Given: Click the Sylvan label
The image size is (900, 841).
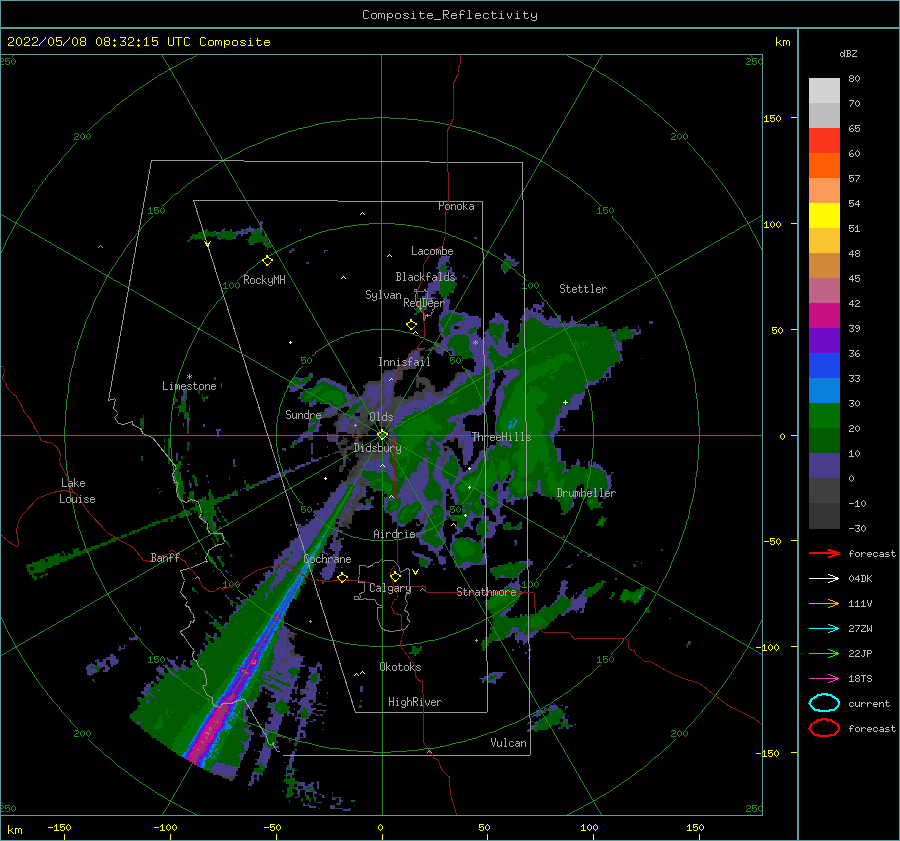Looking at the screenshot, I should [383, 295].
